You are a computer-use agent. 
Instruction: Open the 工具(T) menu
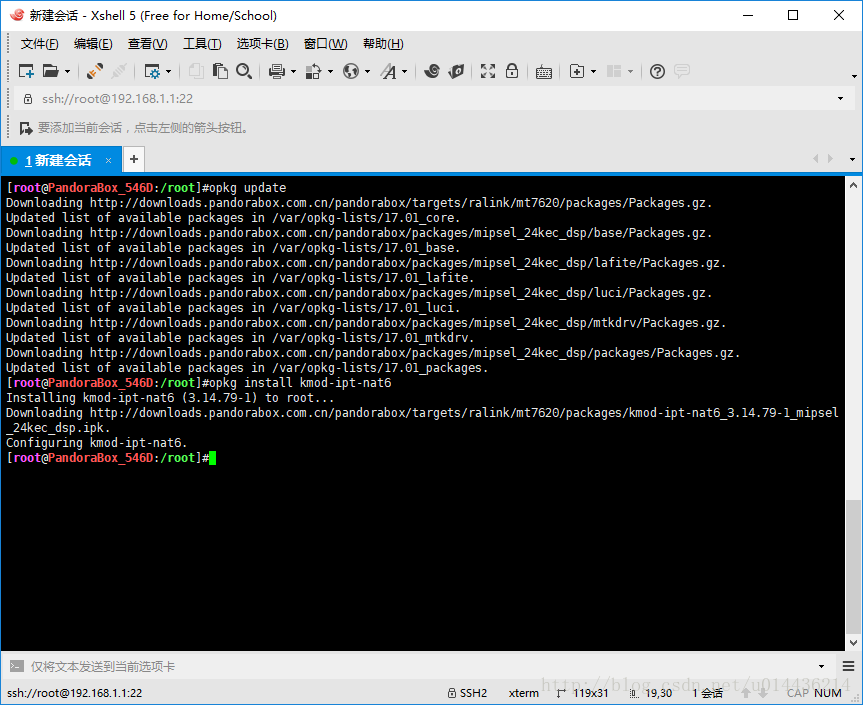pyautogui.click(x=202, y=44)
